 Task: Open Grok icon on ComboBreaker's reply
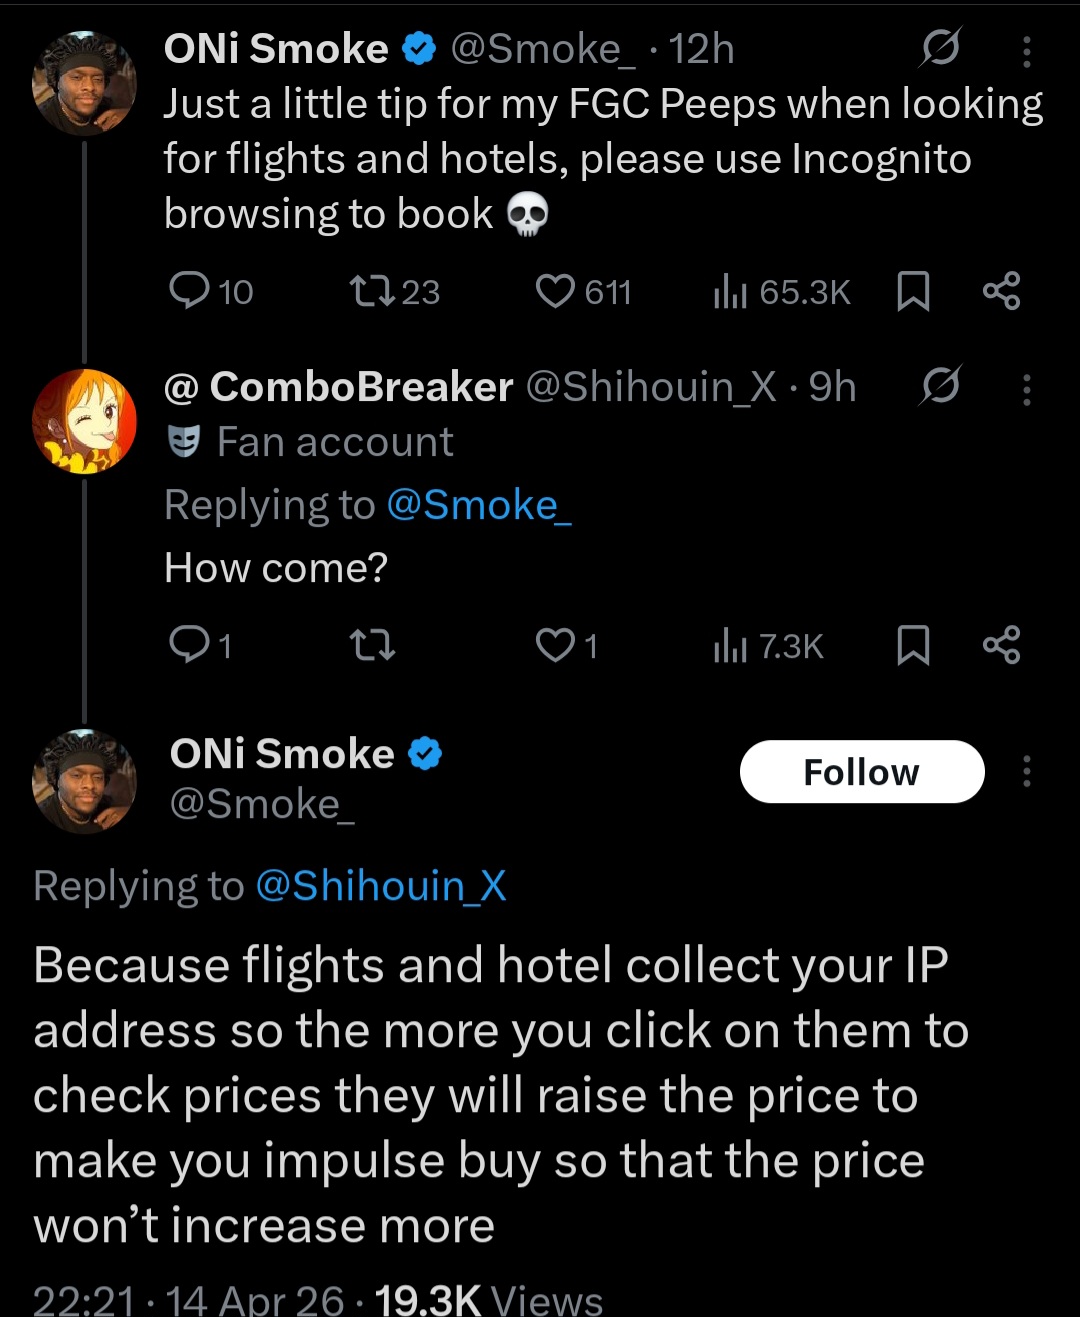(x=940, y=386)
